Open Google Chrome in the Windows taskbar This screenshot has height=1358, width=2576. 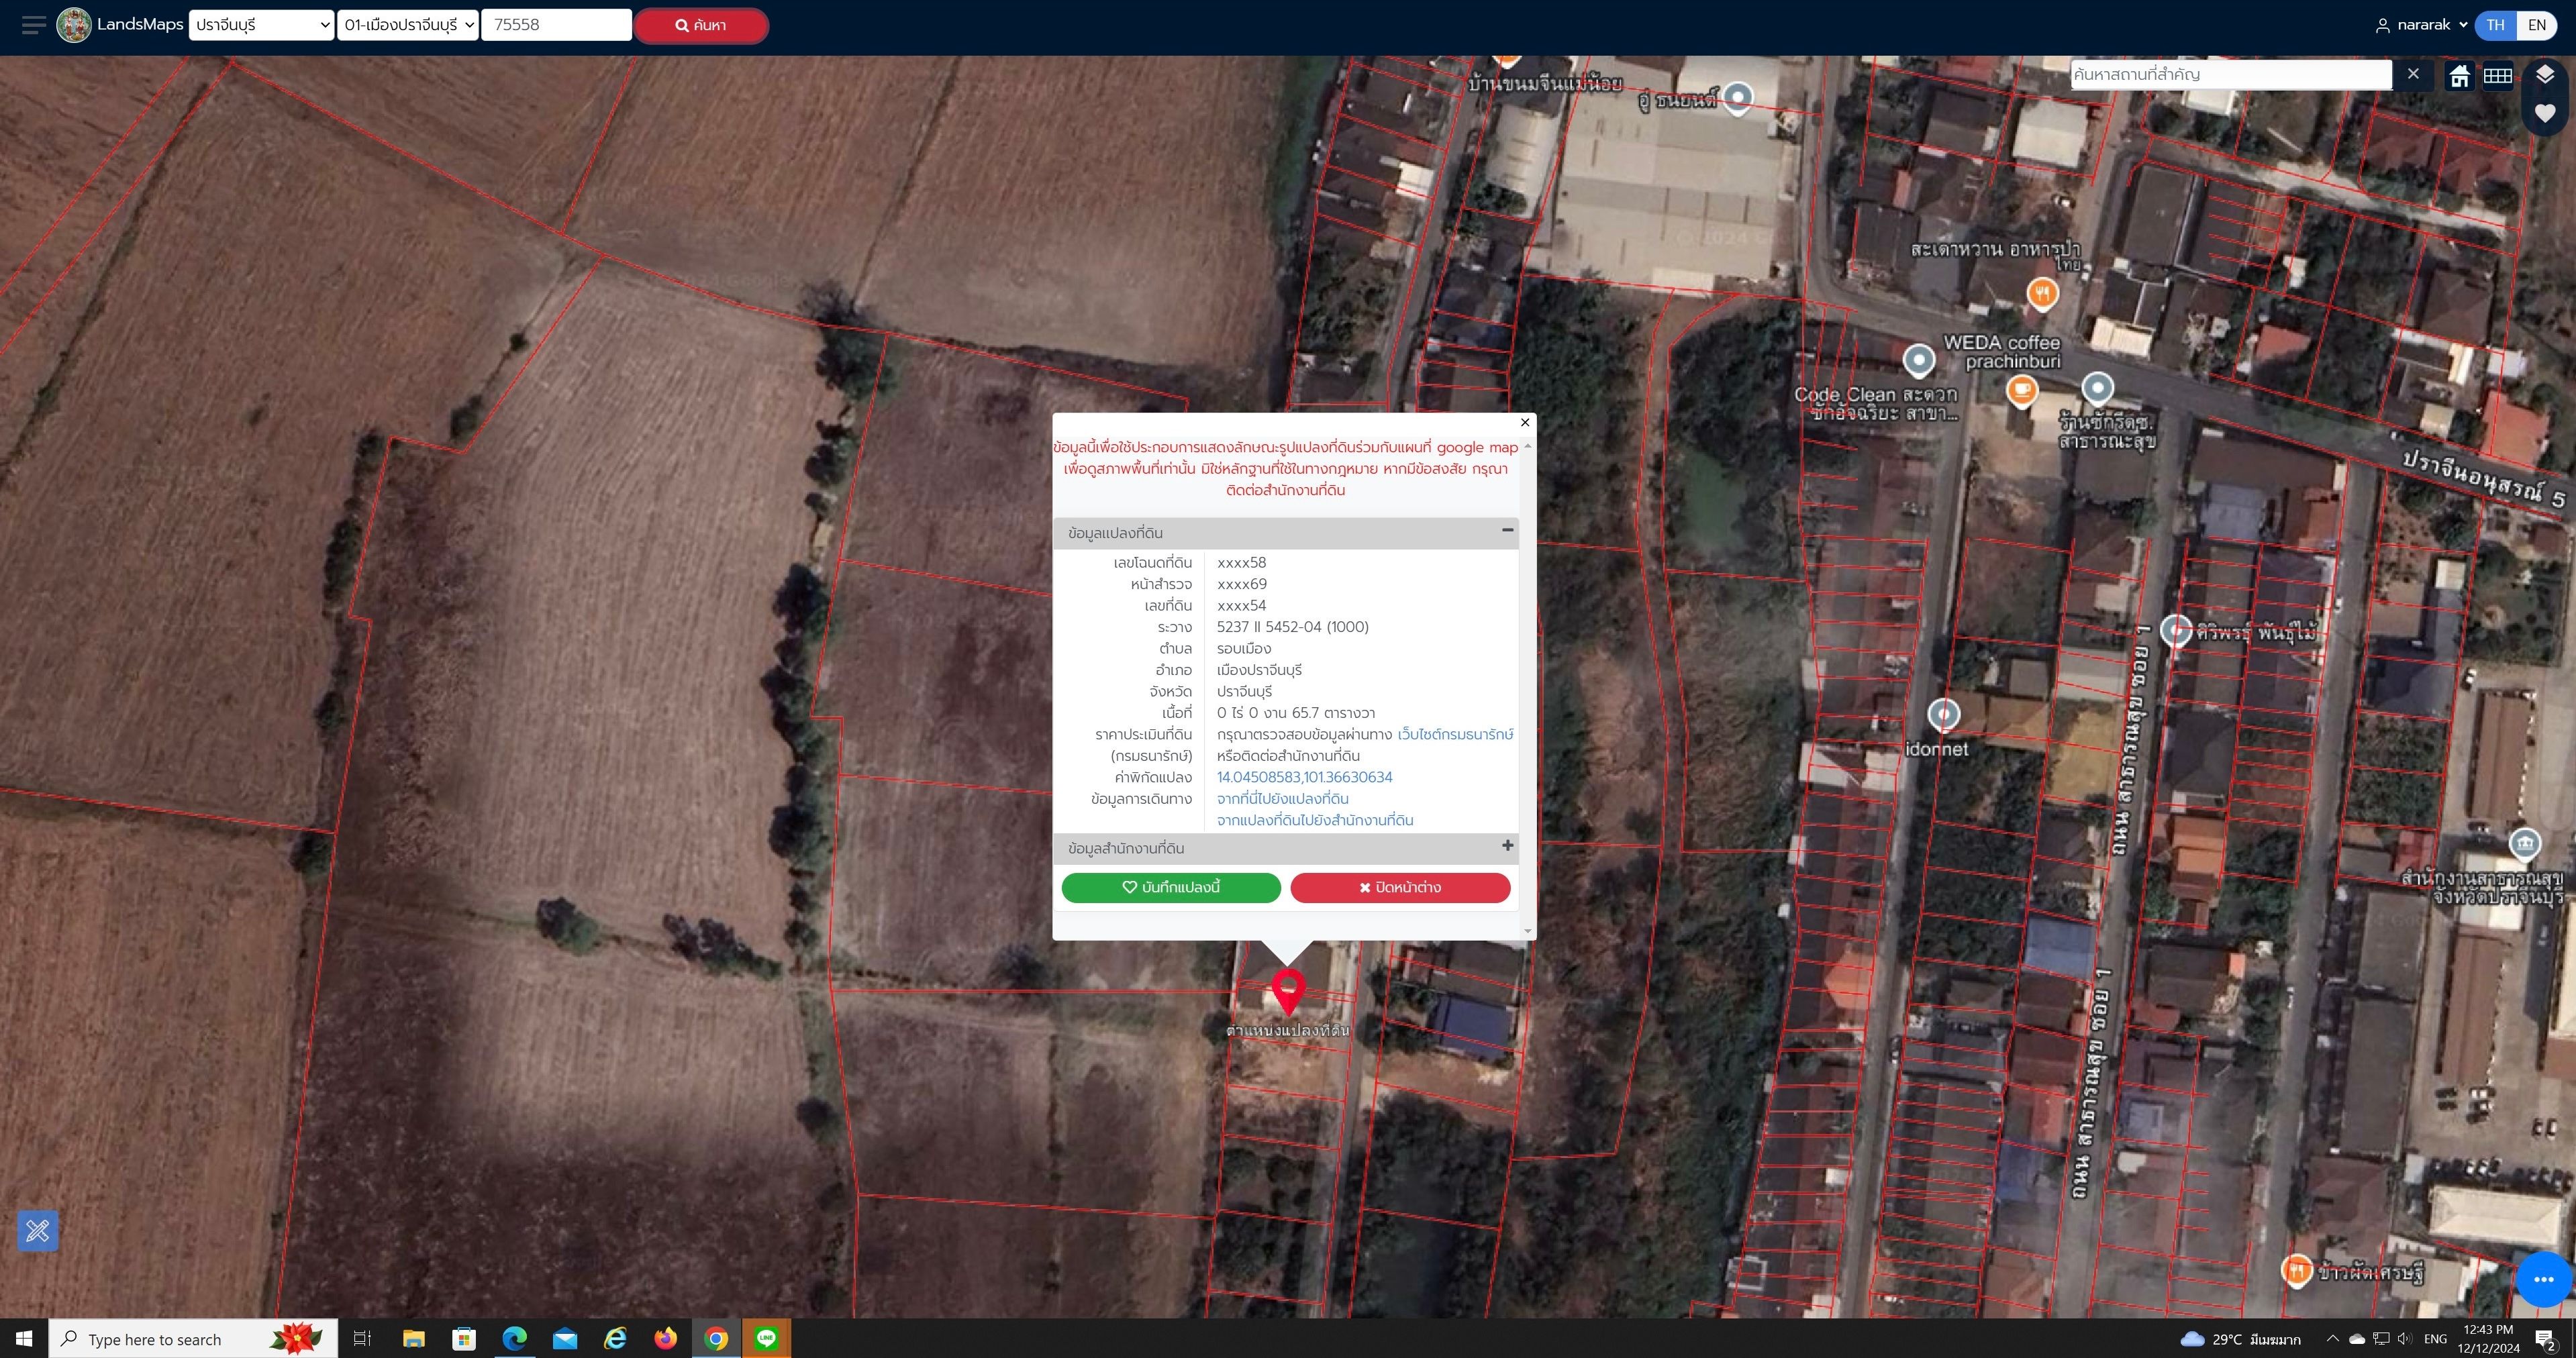coord(716,1338)
